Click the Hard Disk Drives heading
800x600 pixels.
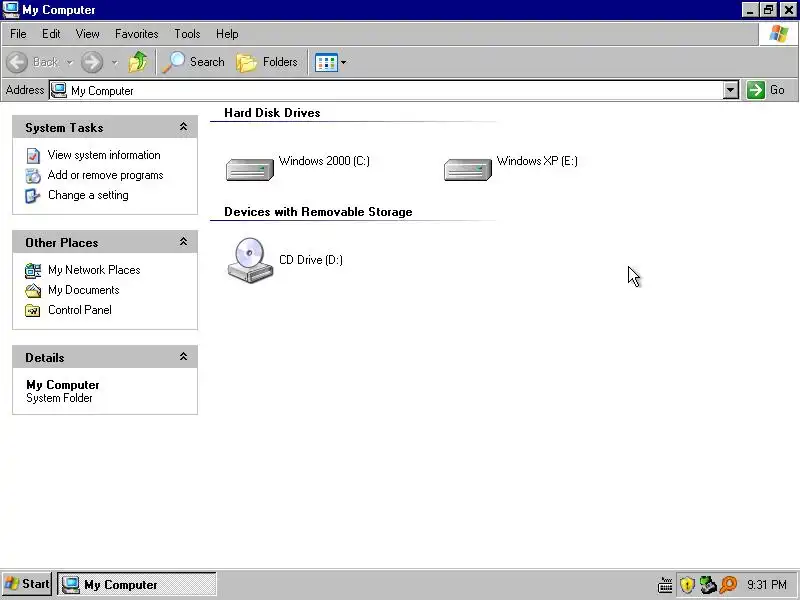pyautogui.click(x=272, y=113)
